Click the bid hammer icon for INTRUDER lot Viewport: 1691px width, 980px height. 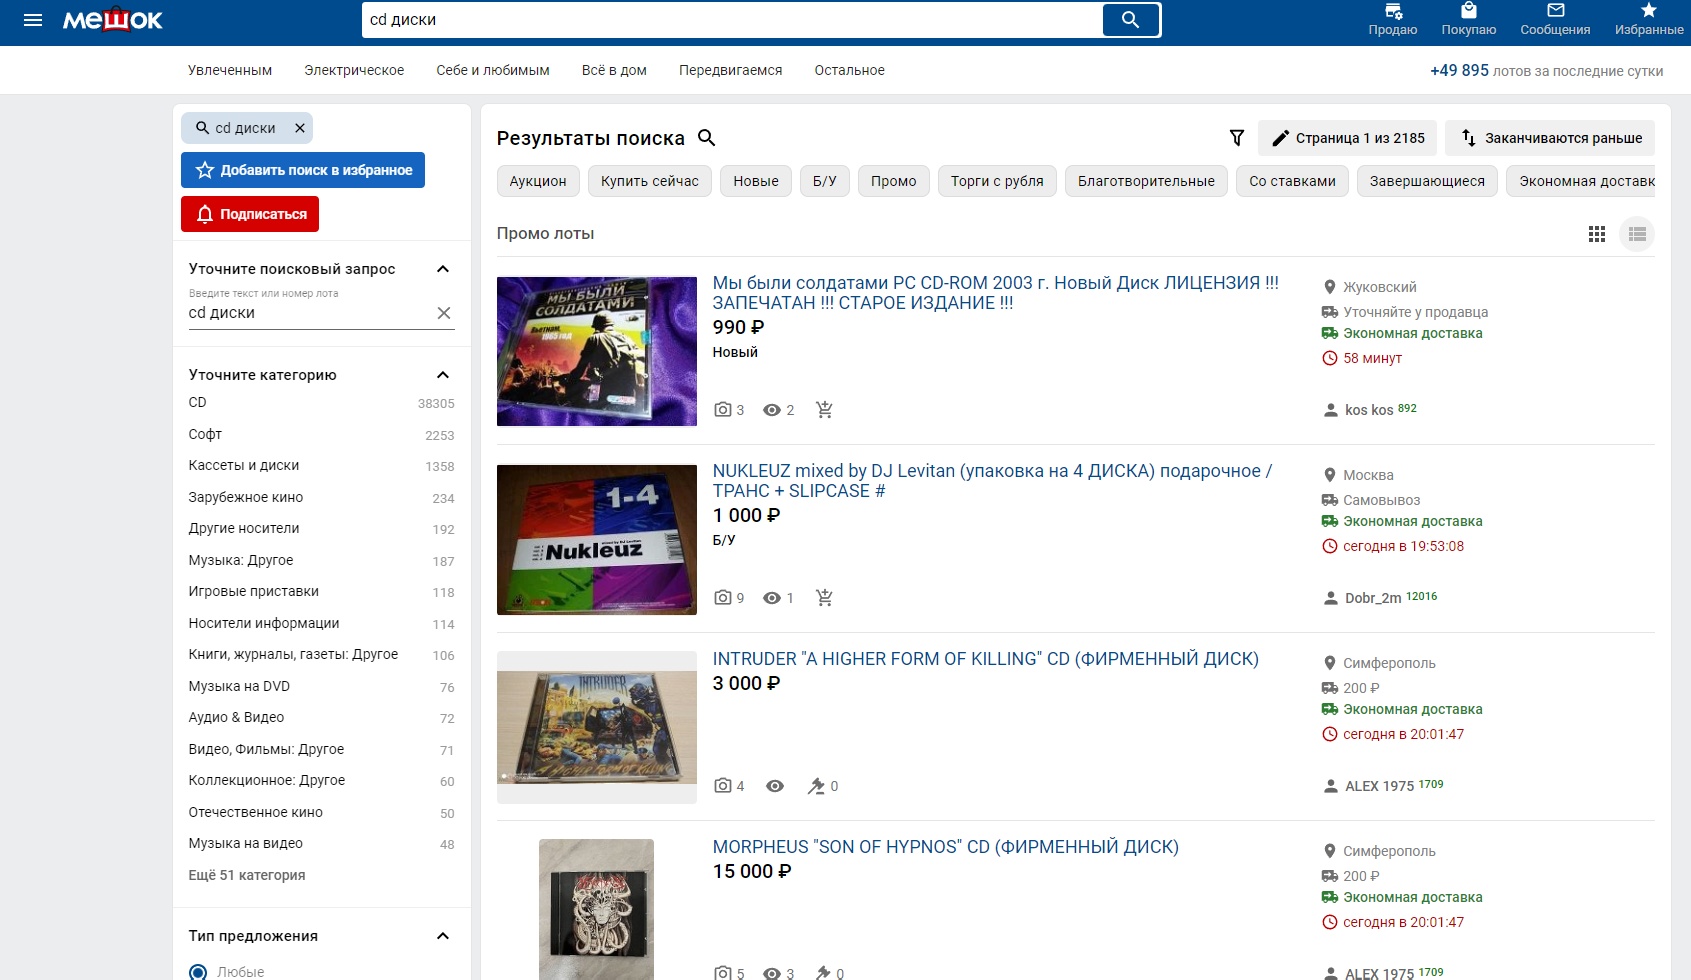coord(816,786)
